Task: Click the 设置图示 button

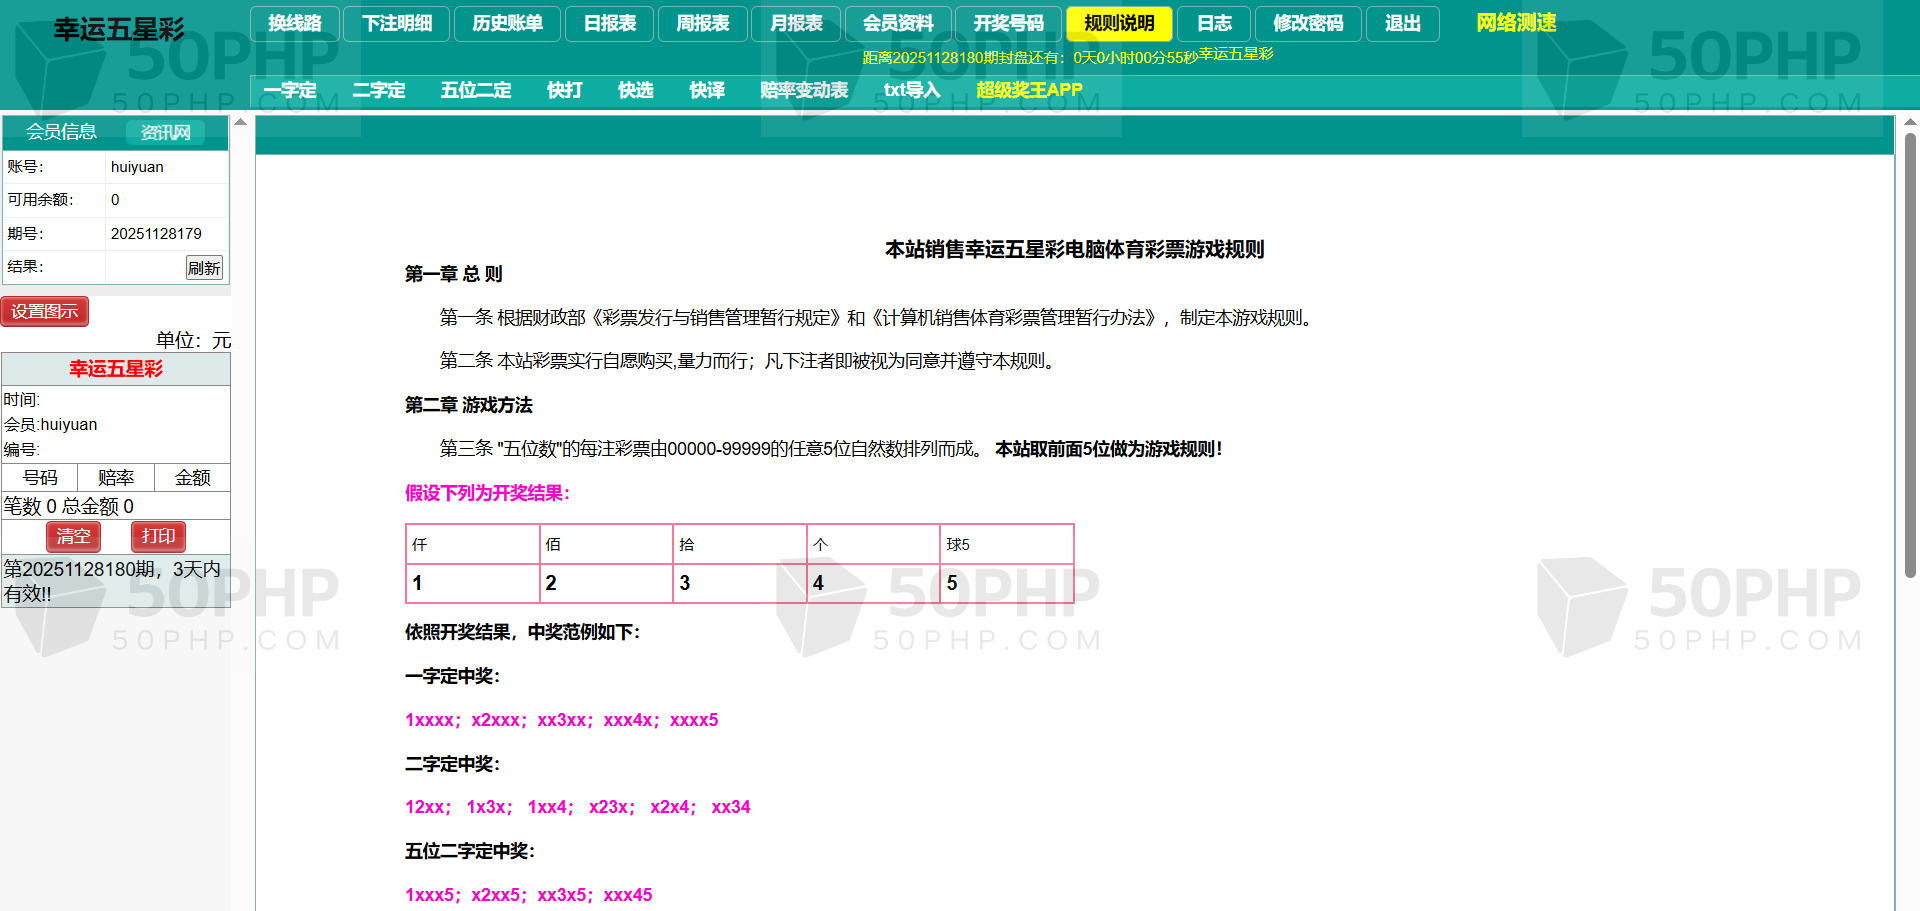Action: pos(45,311)
